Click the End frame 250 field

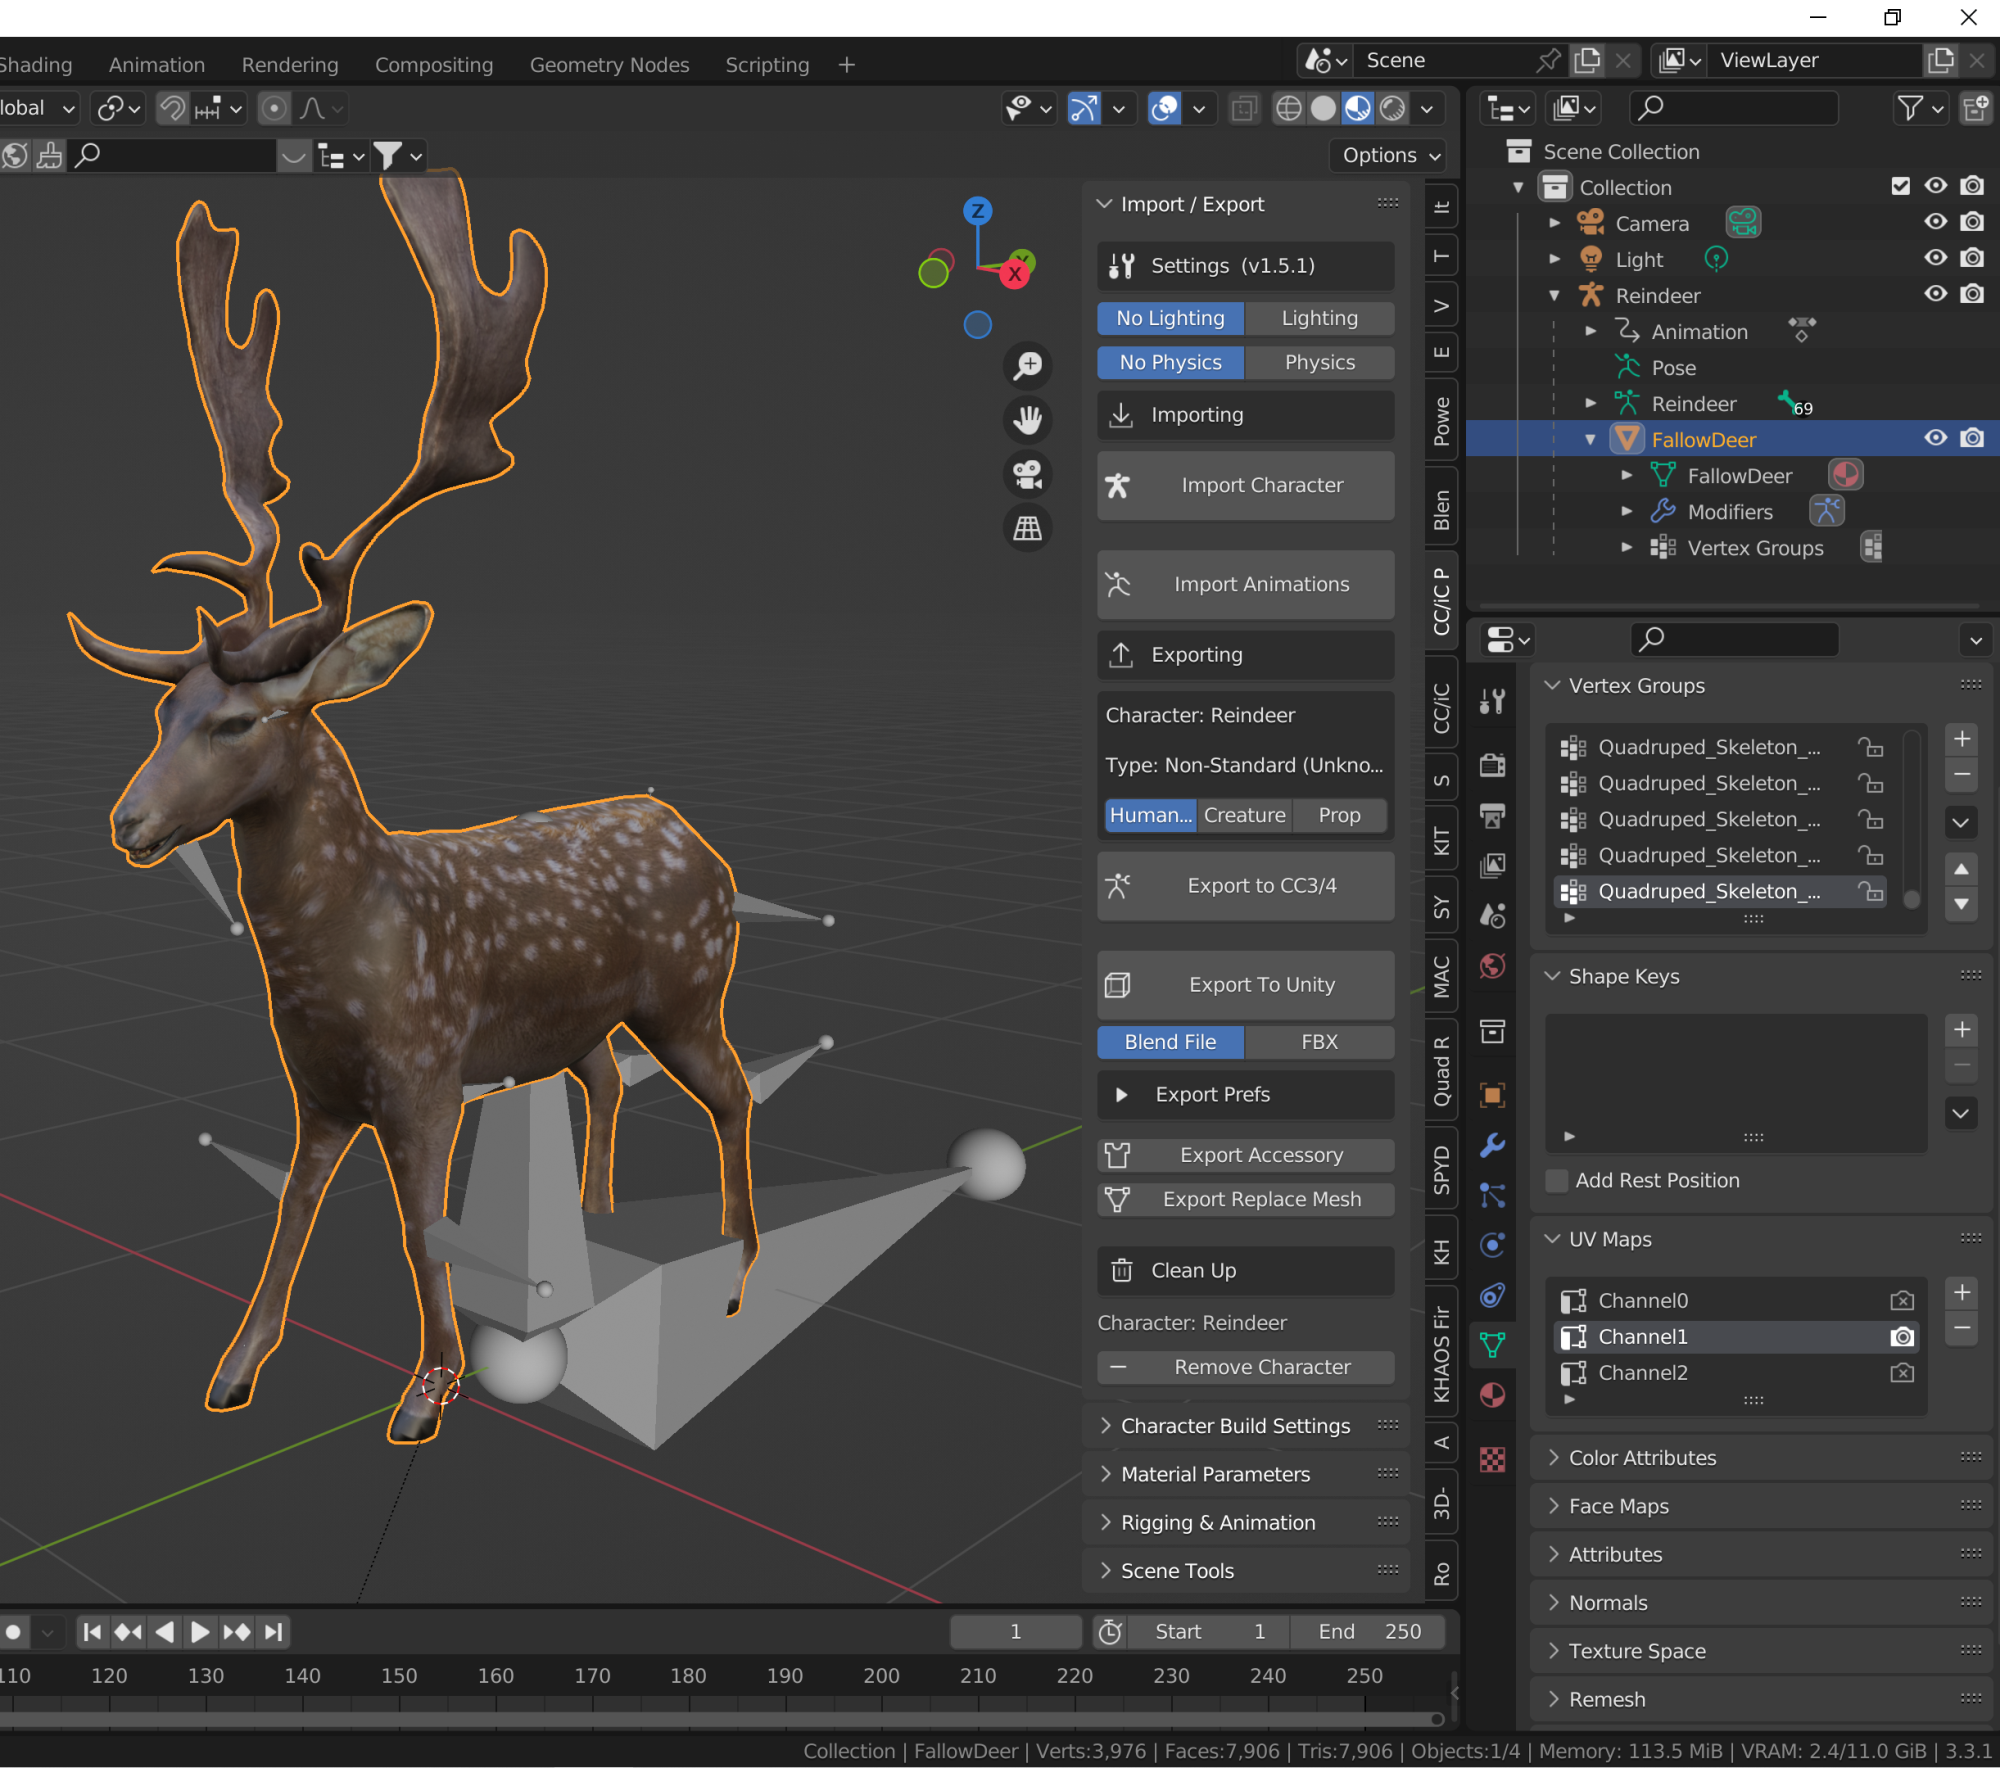pyautogui.click(x=1368, y=1632)
